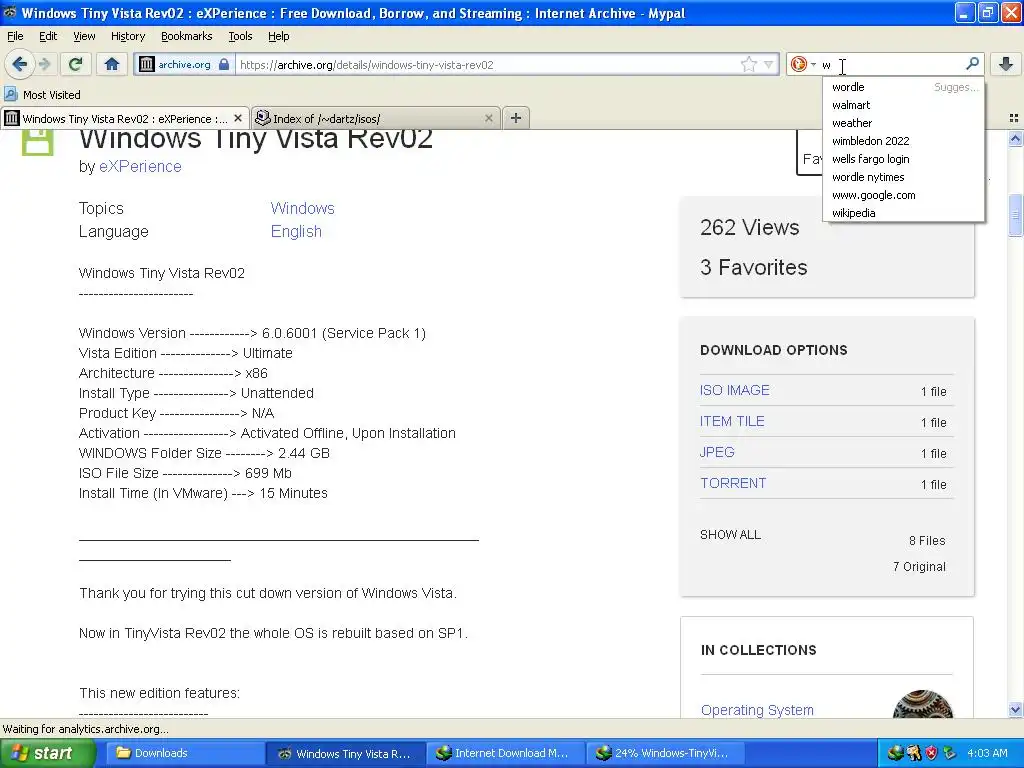1024x768 pixels.
Task: Click the address bar URL field
Action: click(488, 64)
